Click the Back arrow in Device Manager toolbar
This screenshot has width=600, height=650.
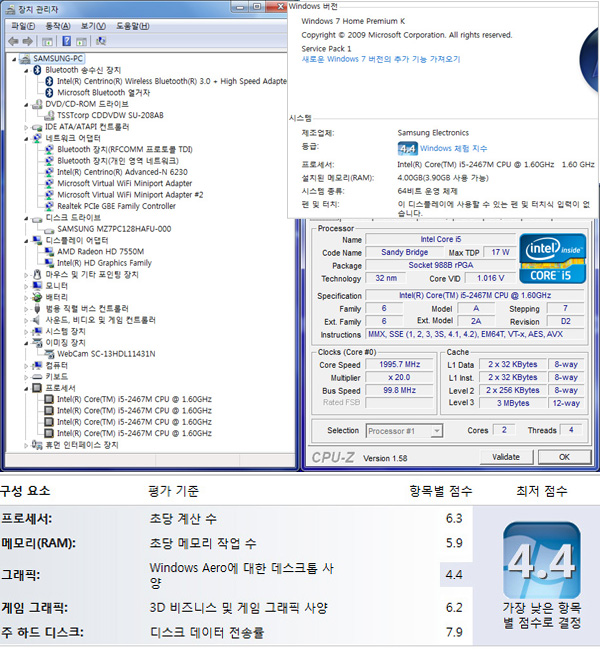click(x=13, y=41)
